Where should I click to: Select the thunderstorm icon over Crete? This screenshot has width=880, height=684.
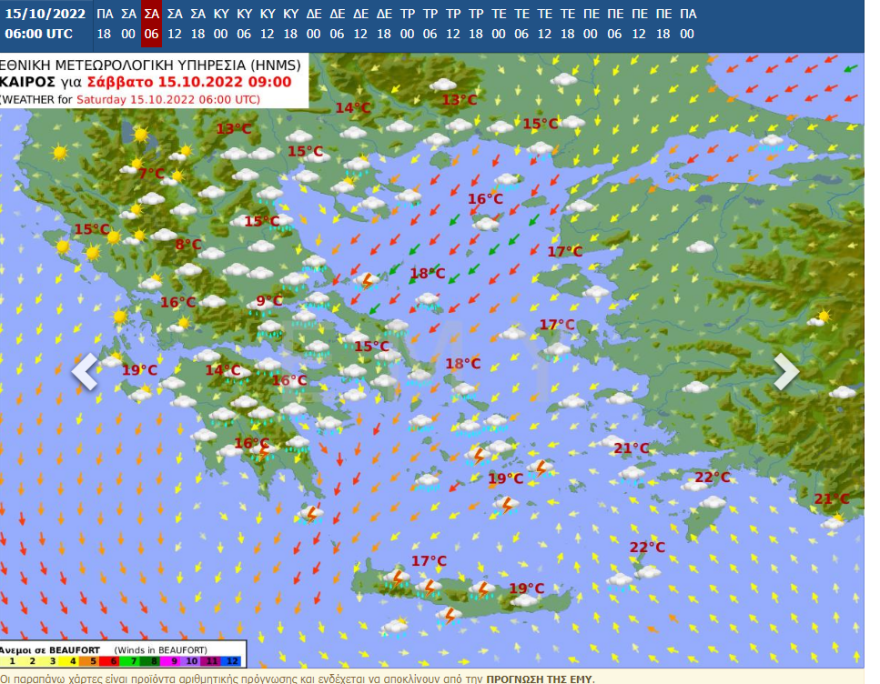tap(430, 587)
